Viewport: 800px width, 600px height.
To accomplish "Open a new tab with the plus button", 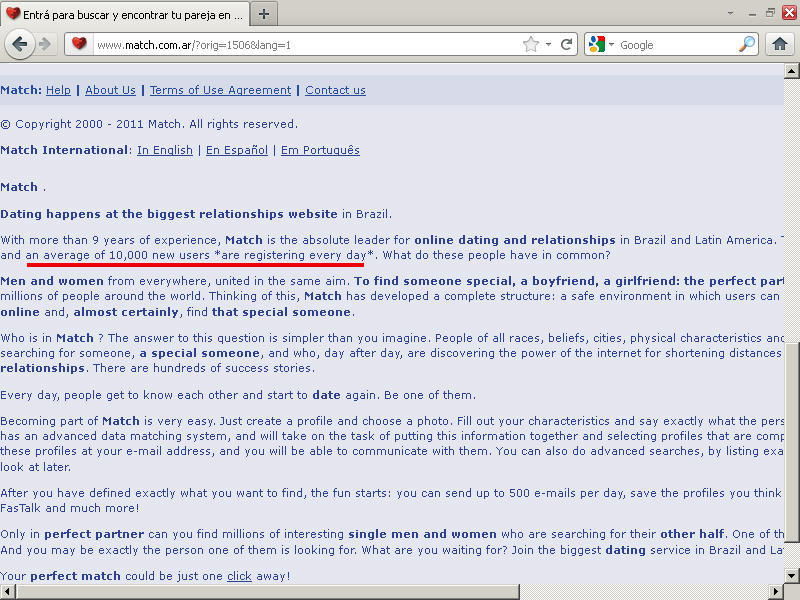I will click(264, 14).
